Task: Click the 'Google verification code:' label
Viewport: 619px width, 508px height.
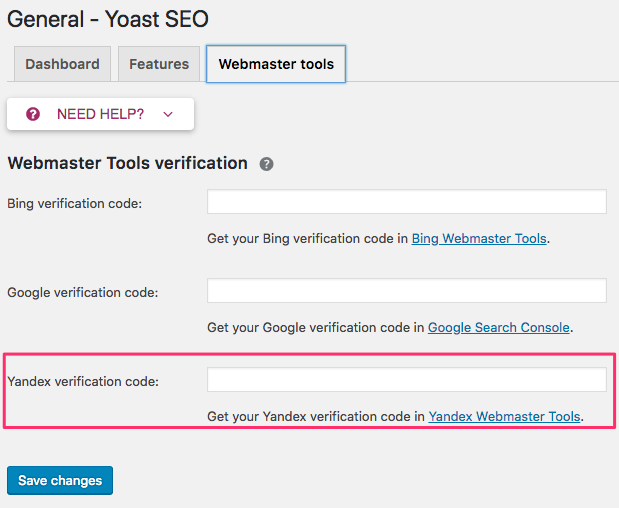Action: tap(83, 292)
